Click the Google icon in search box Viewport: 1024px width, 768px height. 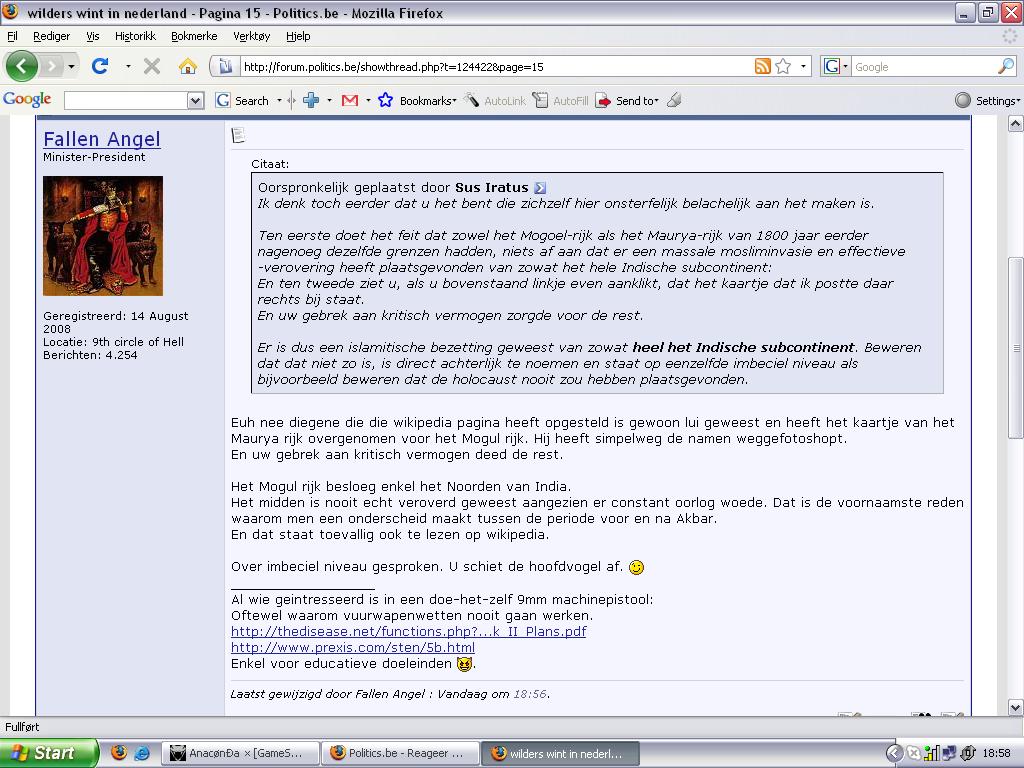click(831, 66)
